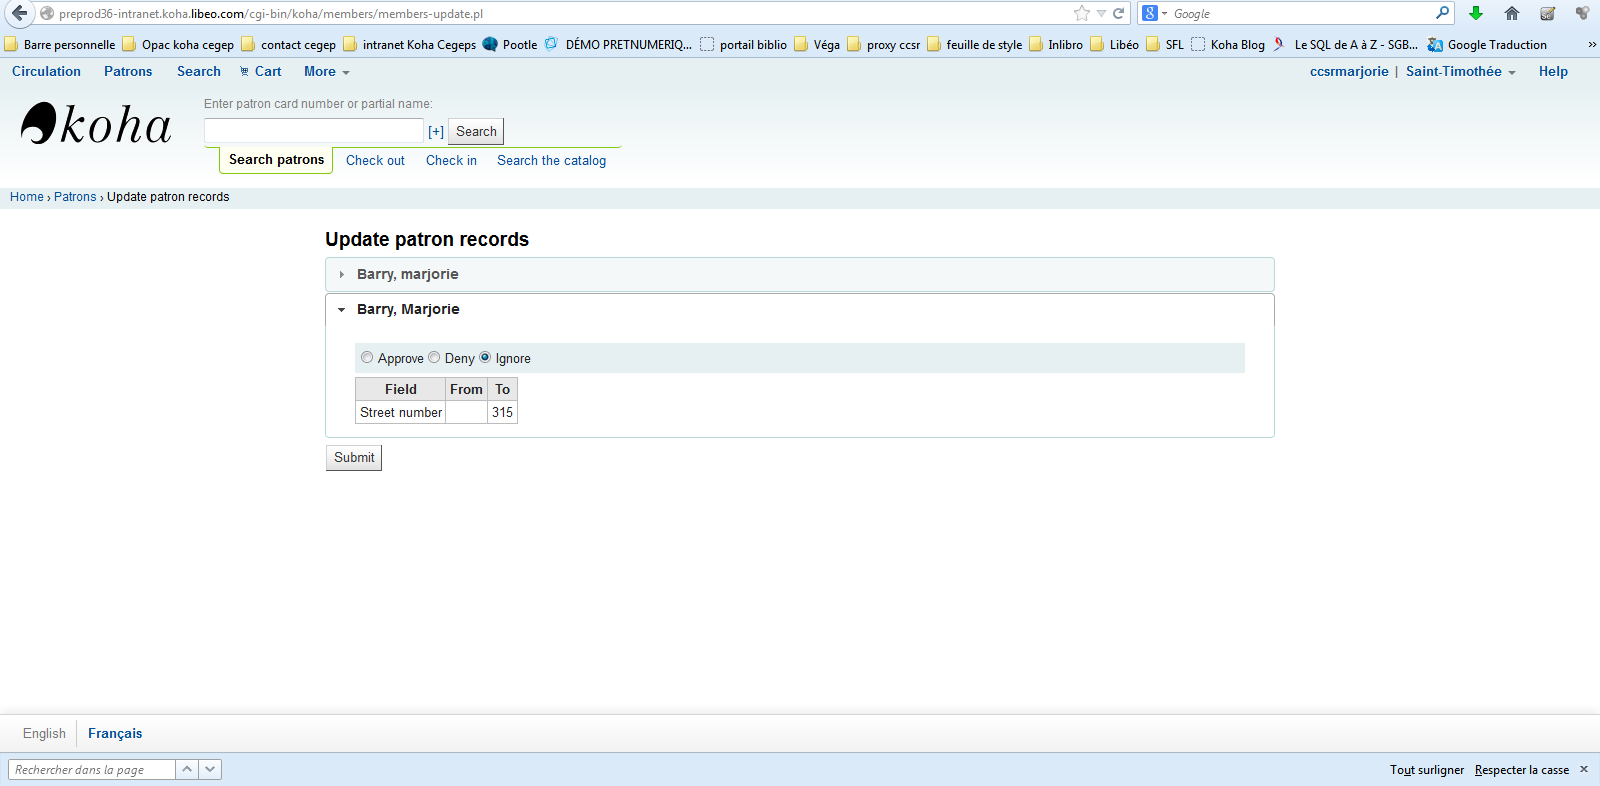This screenshot has height=786, width=1600.
Task: Select the Approve radio button
Action: [367, 358]
